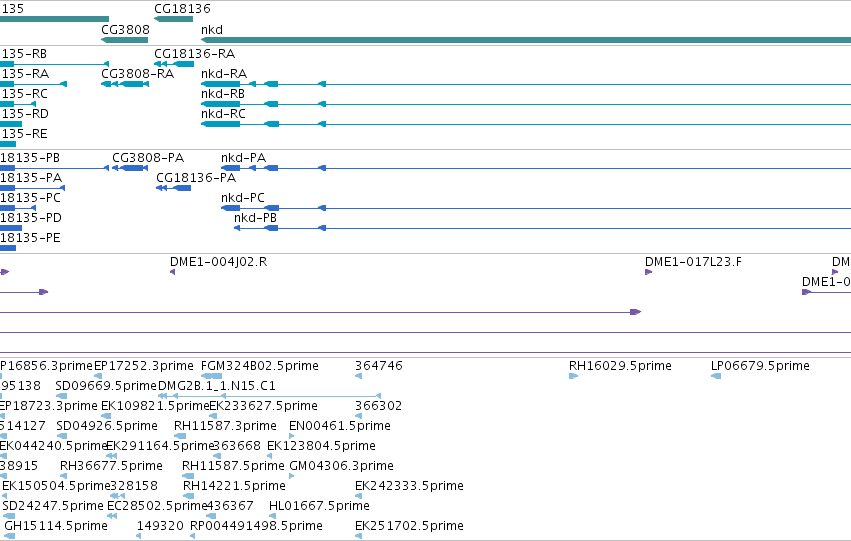The image size is (851, 541).
Task: Click the nkd-RA first exon block
Action: click(x=220, y=84)
